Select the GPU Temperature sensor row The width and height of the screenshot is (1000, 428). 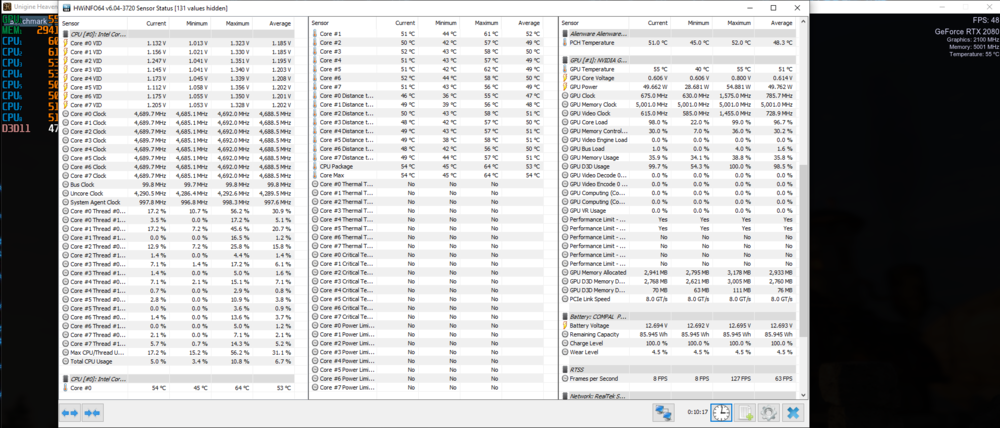(596, 69)
